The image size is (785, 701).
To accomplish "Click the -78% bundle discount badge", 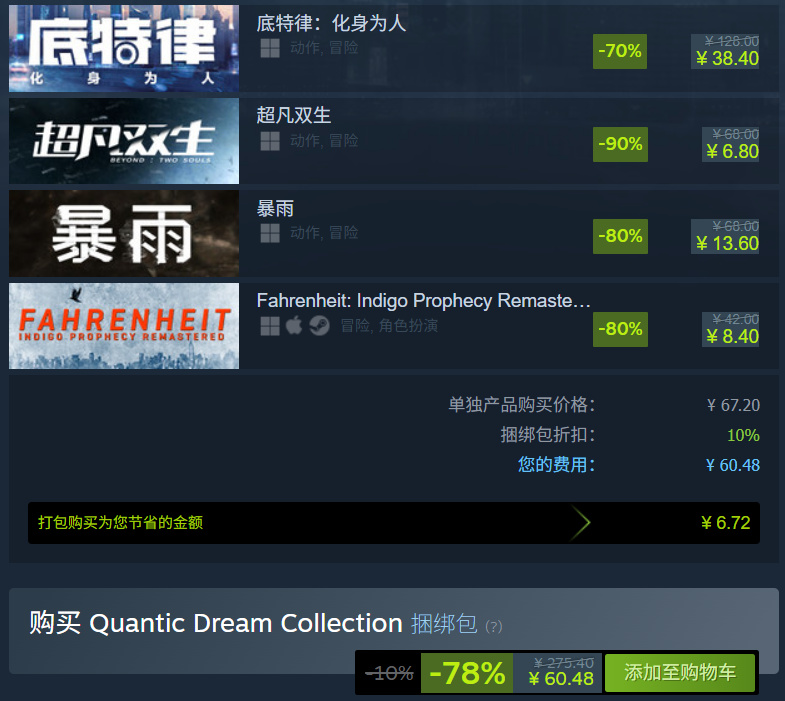I will click(x=467, y=673).
